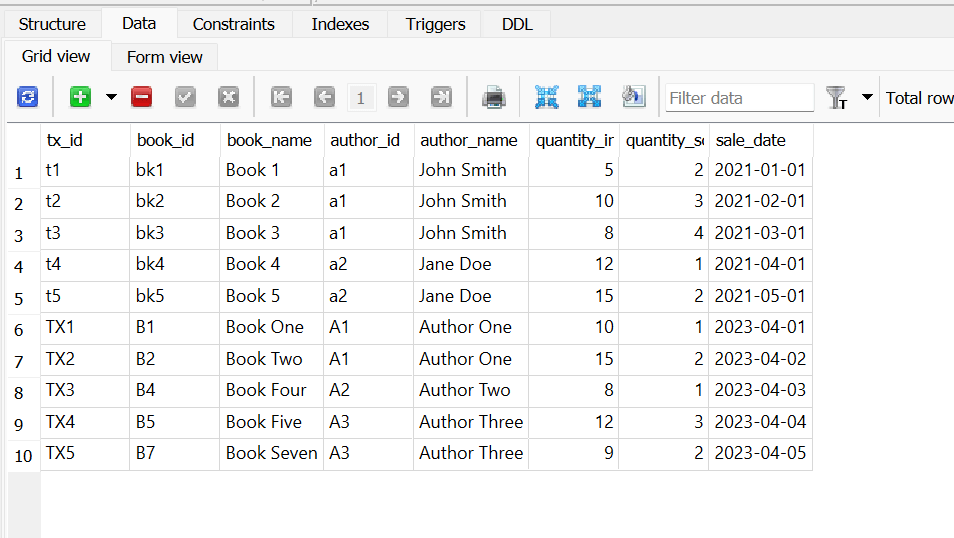Click the green insert row button

pos(80,97)
